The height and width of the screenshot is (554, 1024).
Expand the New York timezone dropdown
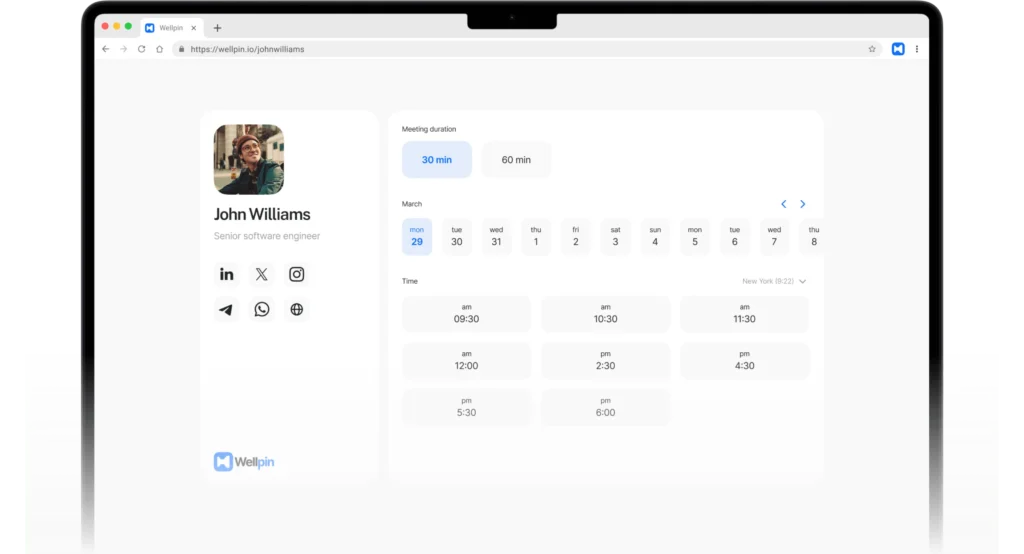coord(774,282)
